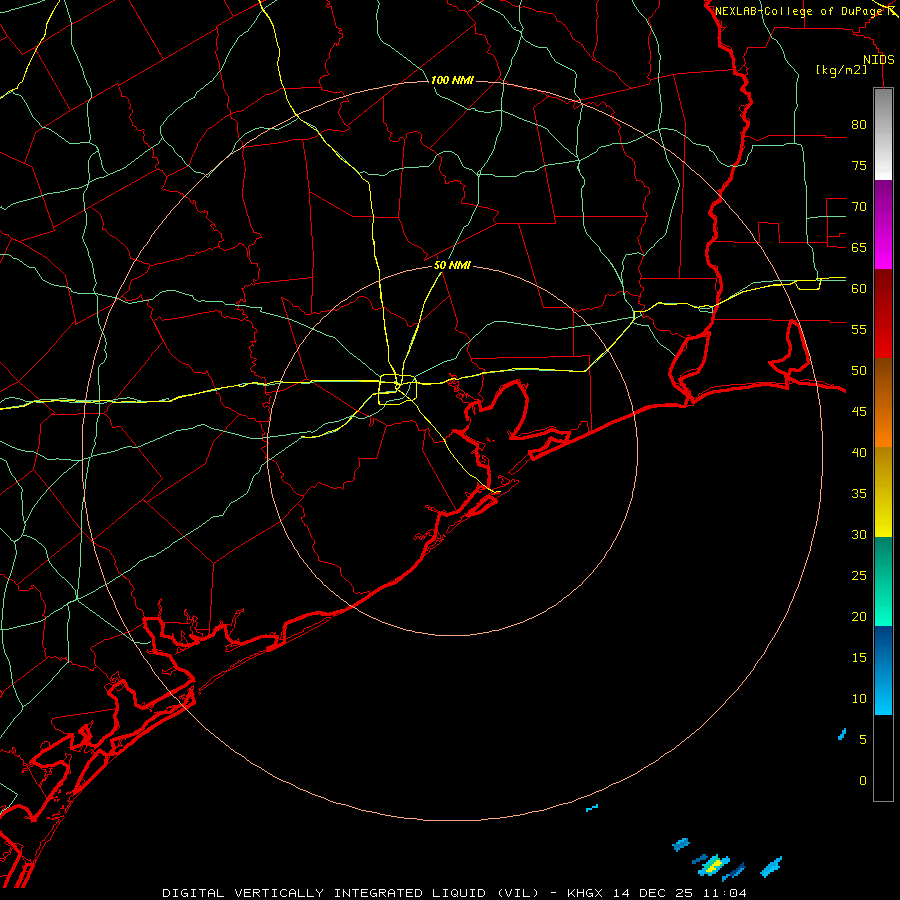Click the "40" value on the VIL scale
Screen dimensions: 900x900
pos(859,452)
